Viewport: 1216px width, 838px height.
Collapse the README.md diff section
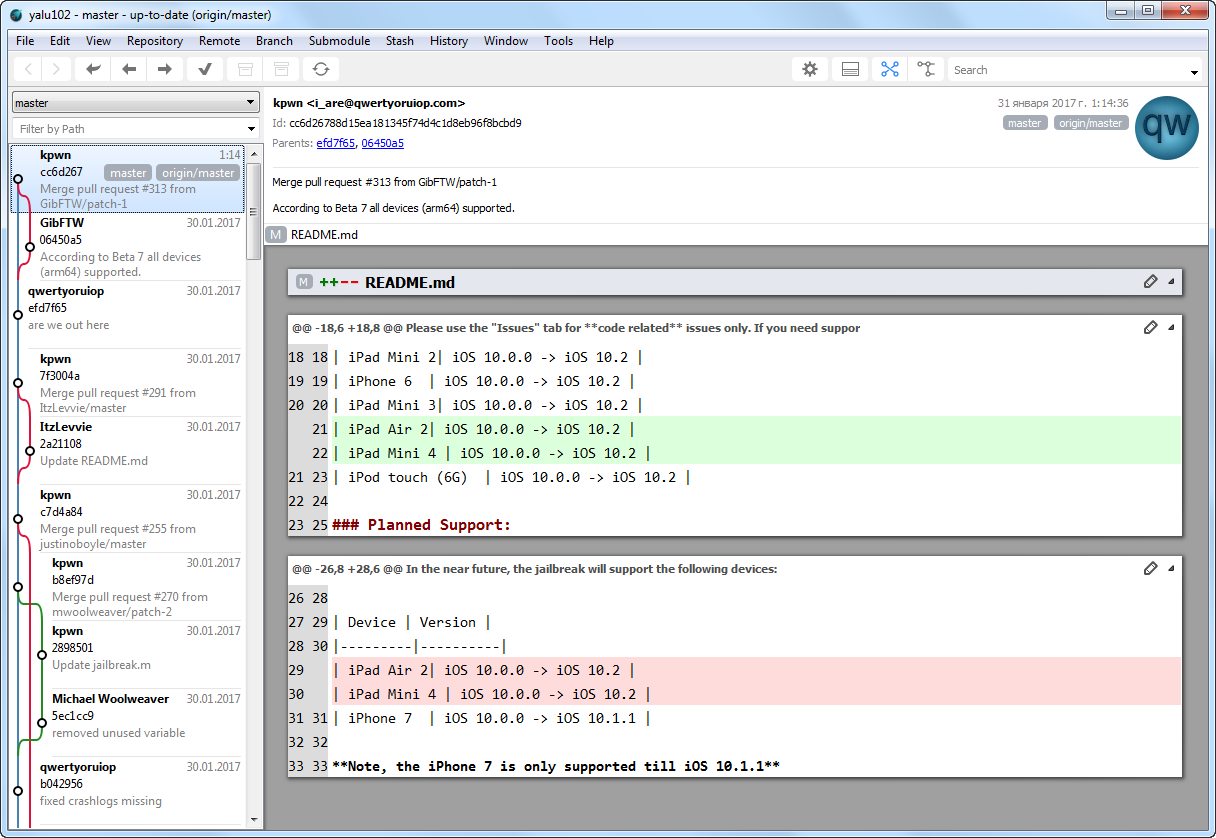coord(1171,282)
